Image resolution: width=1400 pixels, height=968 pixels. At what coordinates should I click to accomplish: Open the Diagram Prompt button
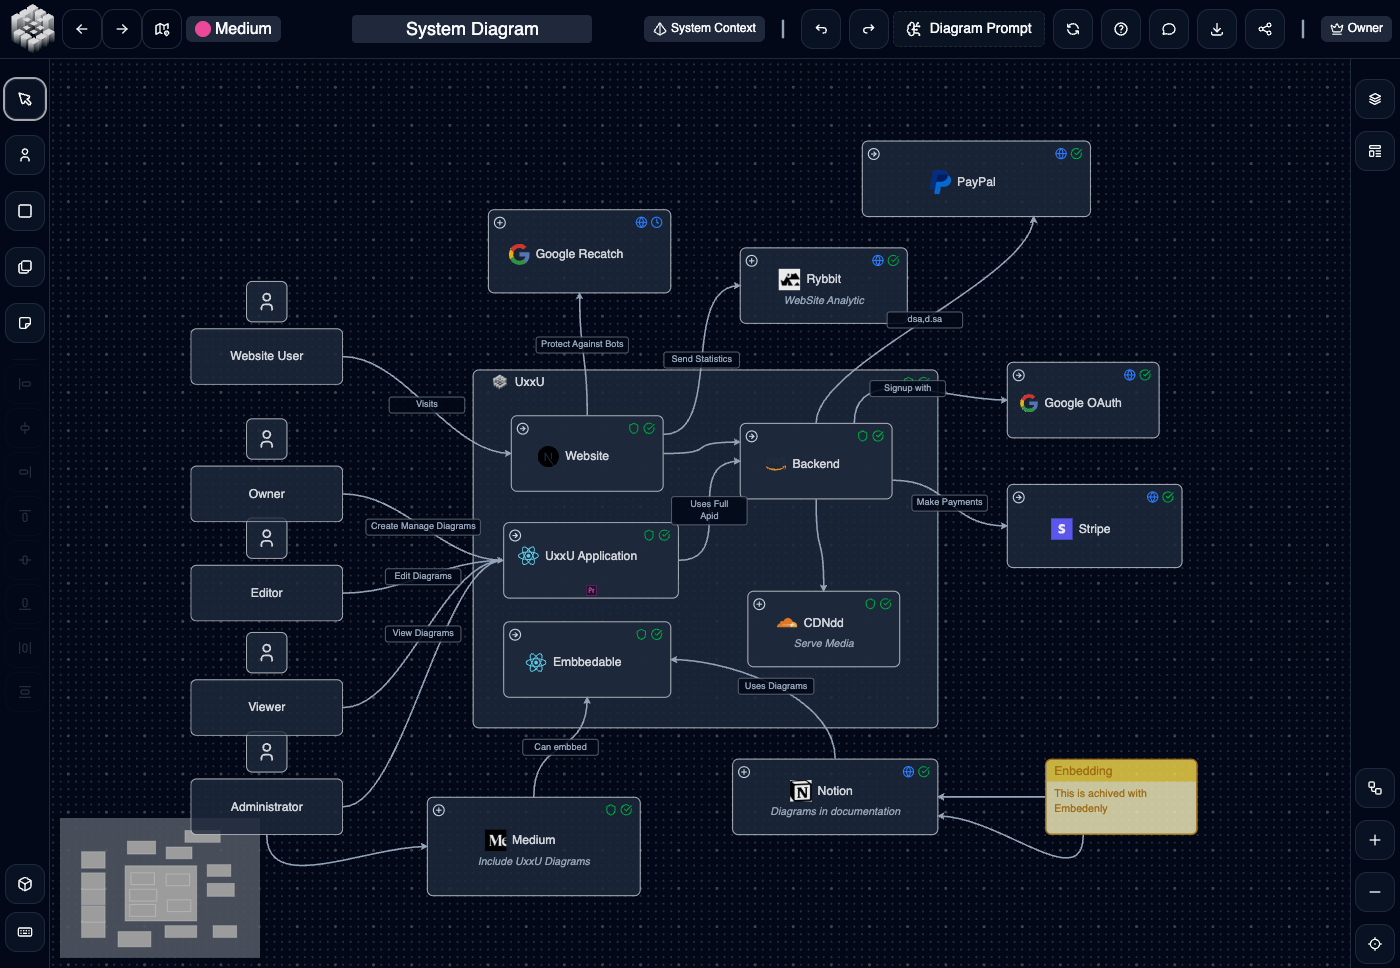tap(969, 29)
